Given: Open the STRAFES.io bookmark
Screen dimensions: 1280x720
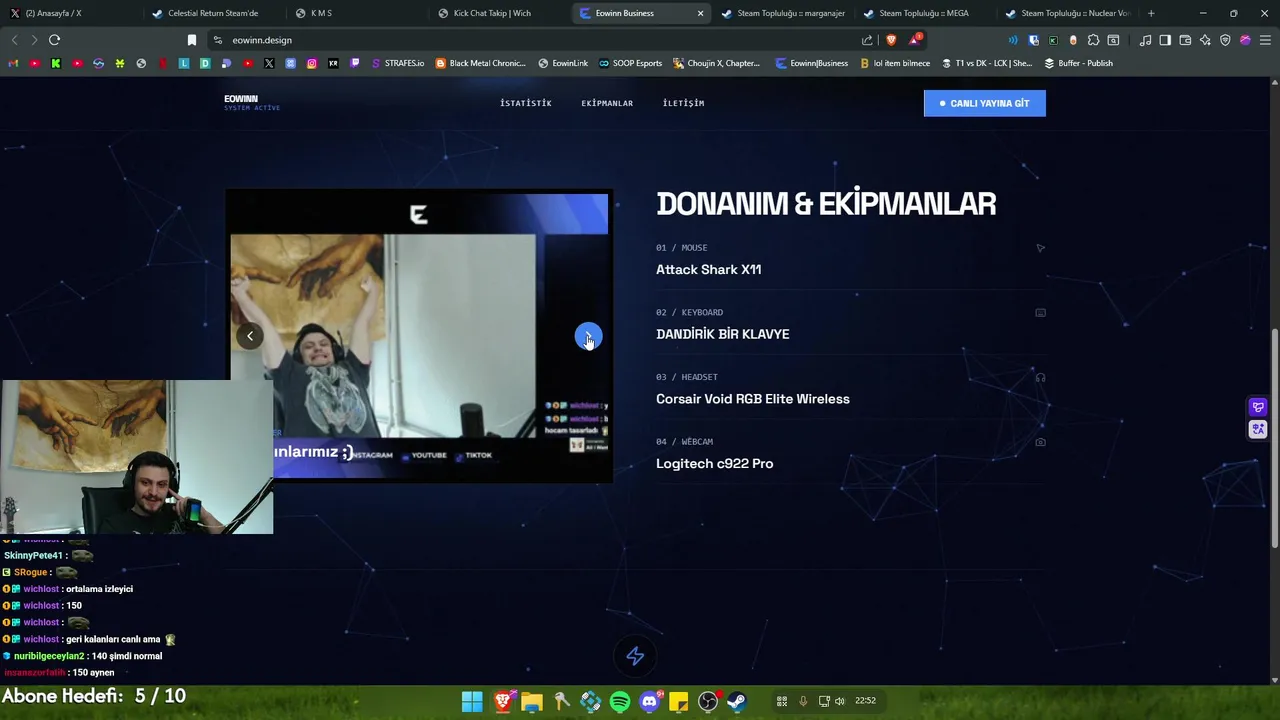Looking at the screenshot, I should 398,63.
